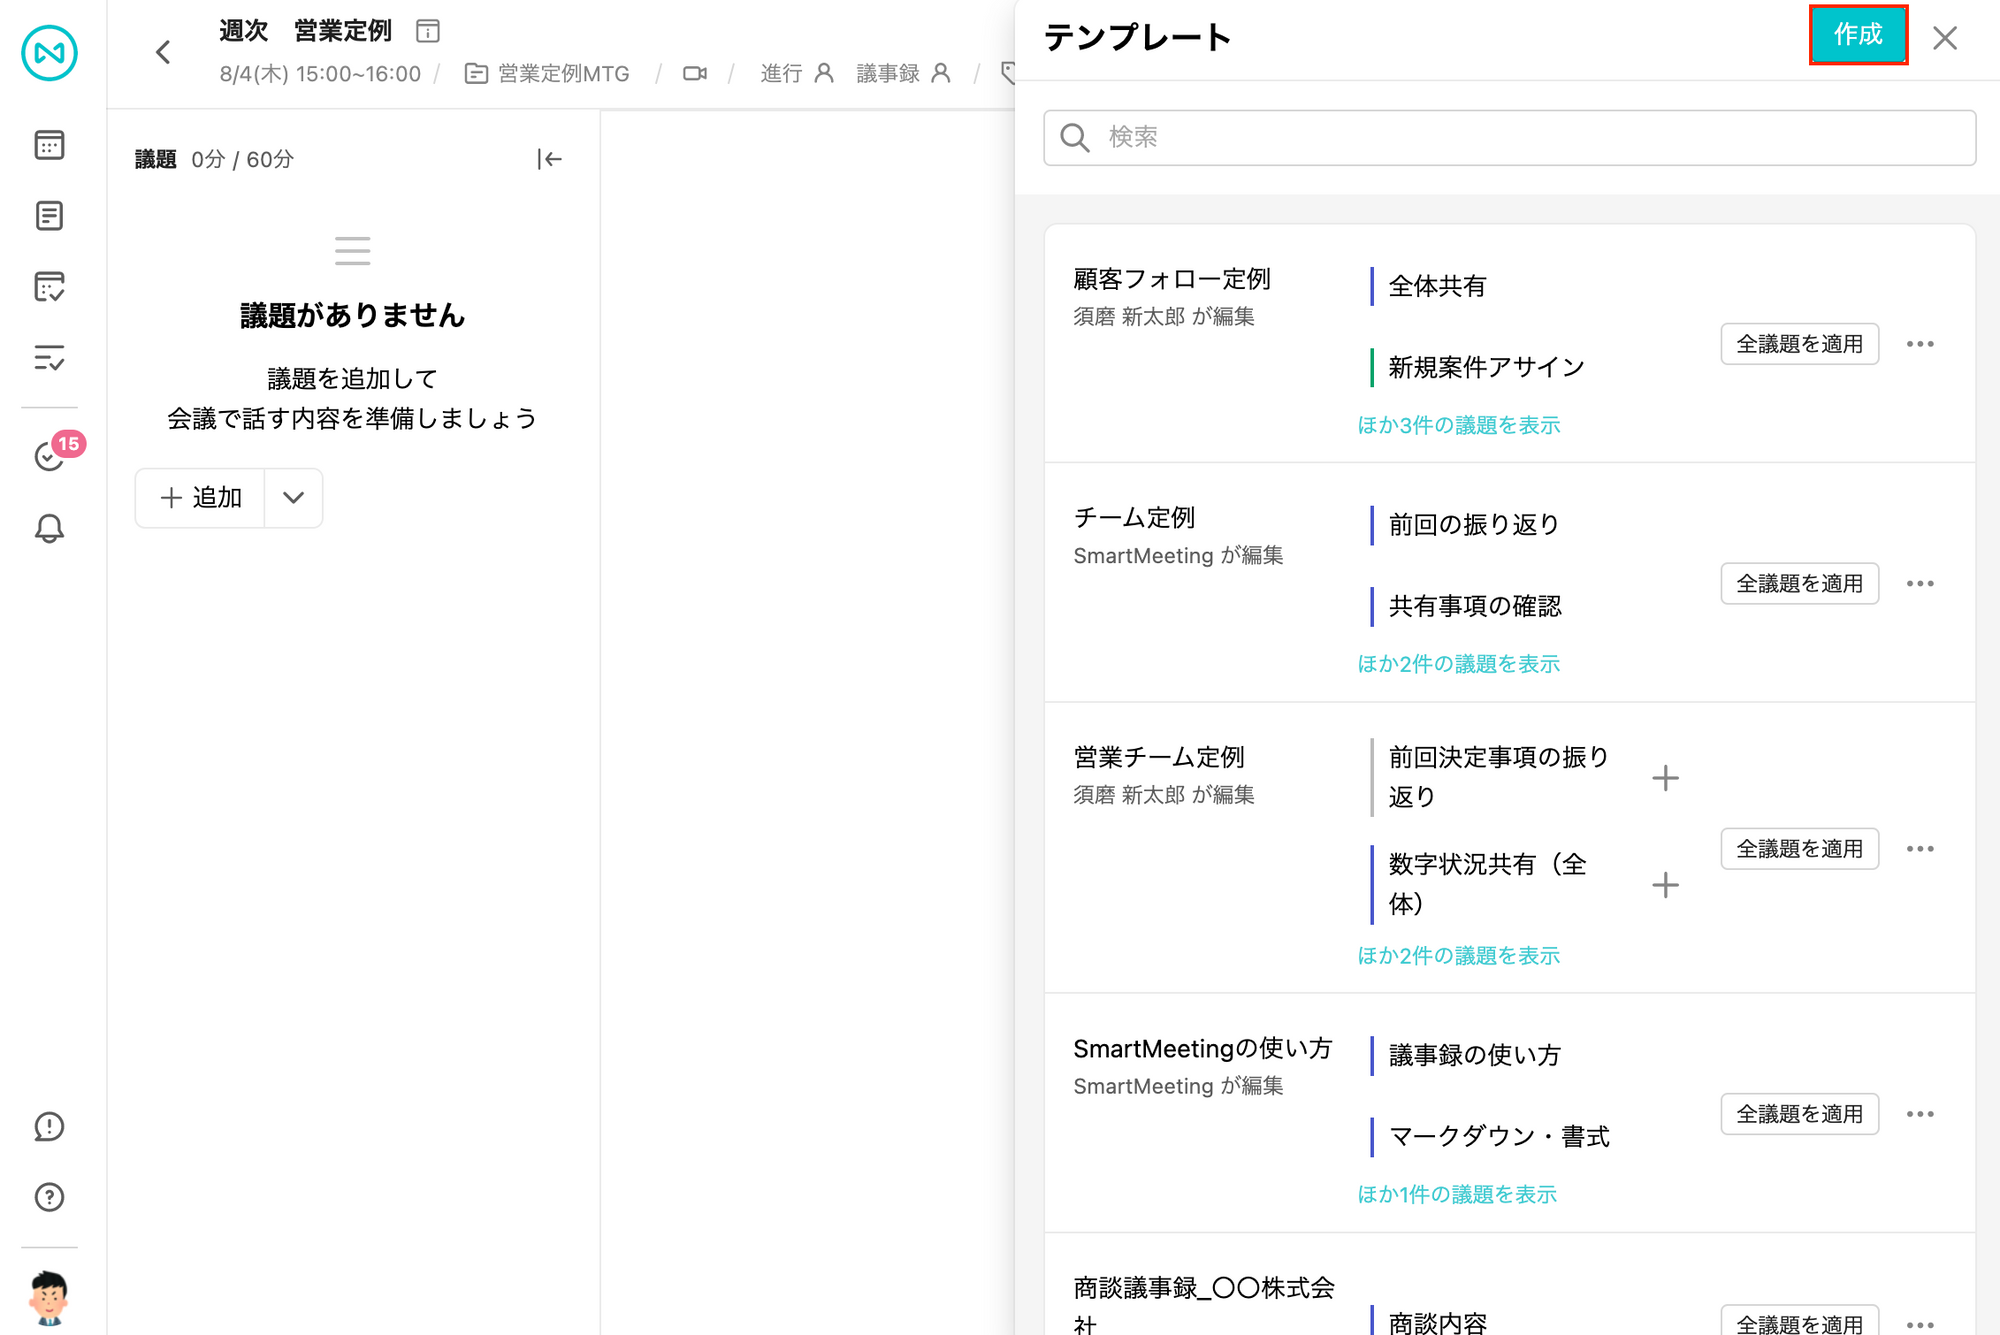Screen dimensions: 2000x1335
Task: Open more options for 顧客フォロー定例
Action: (x=1920, y=344)
